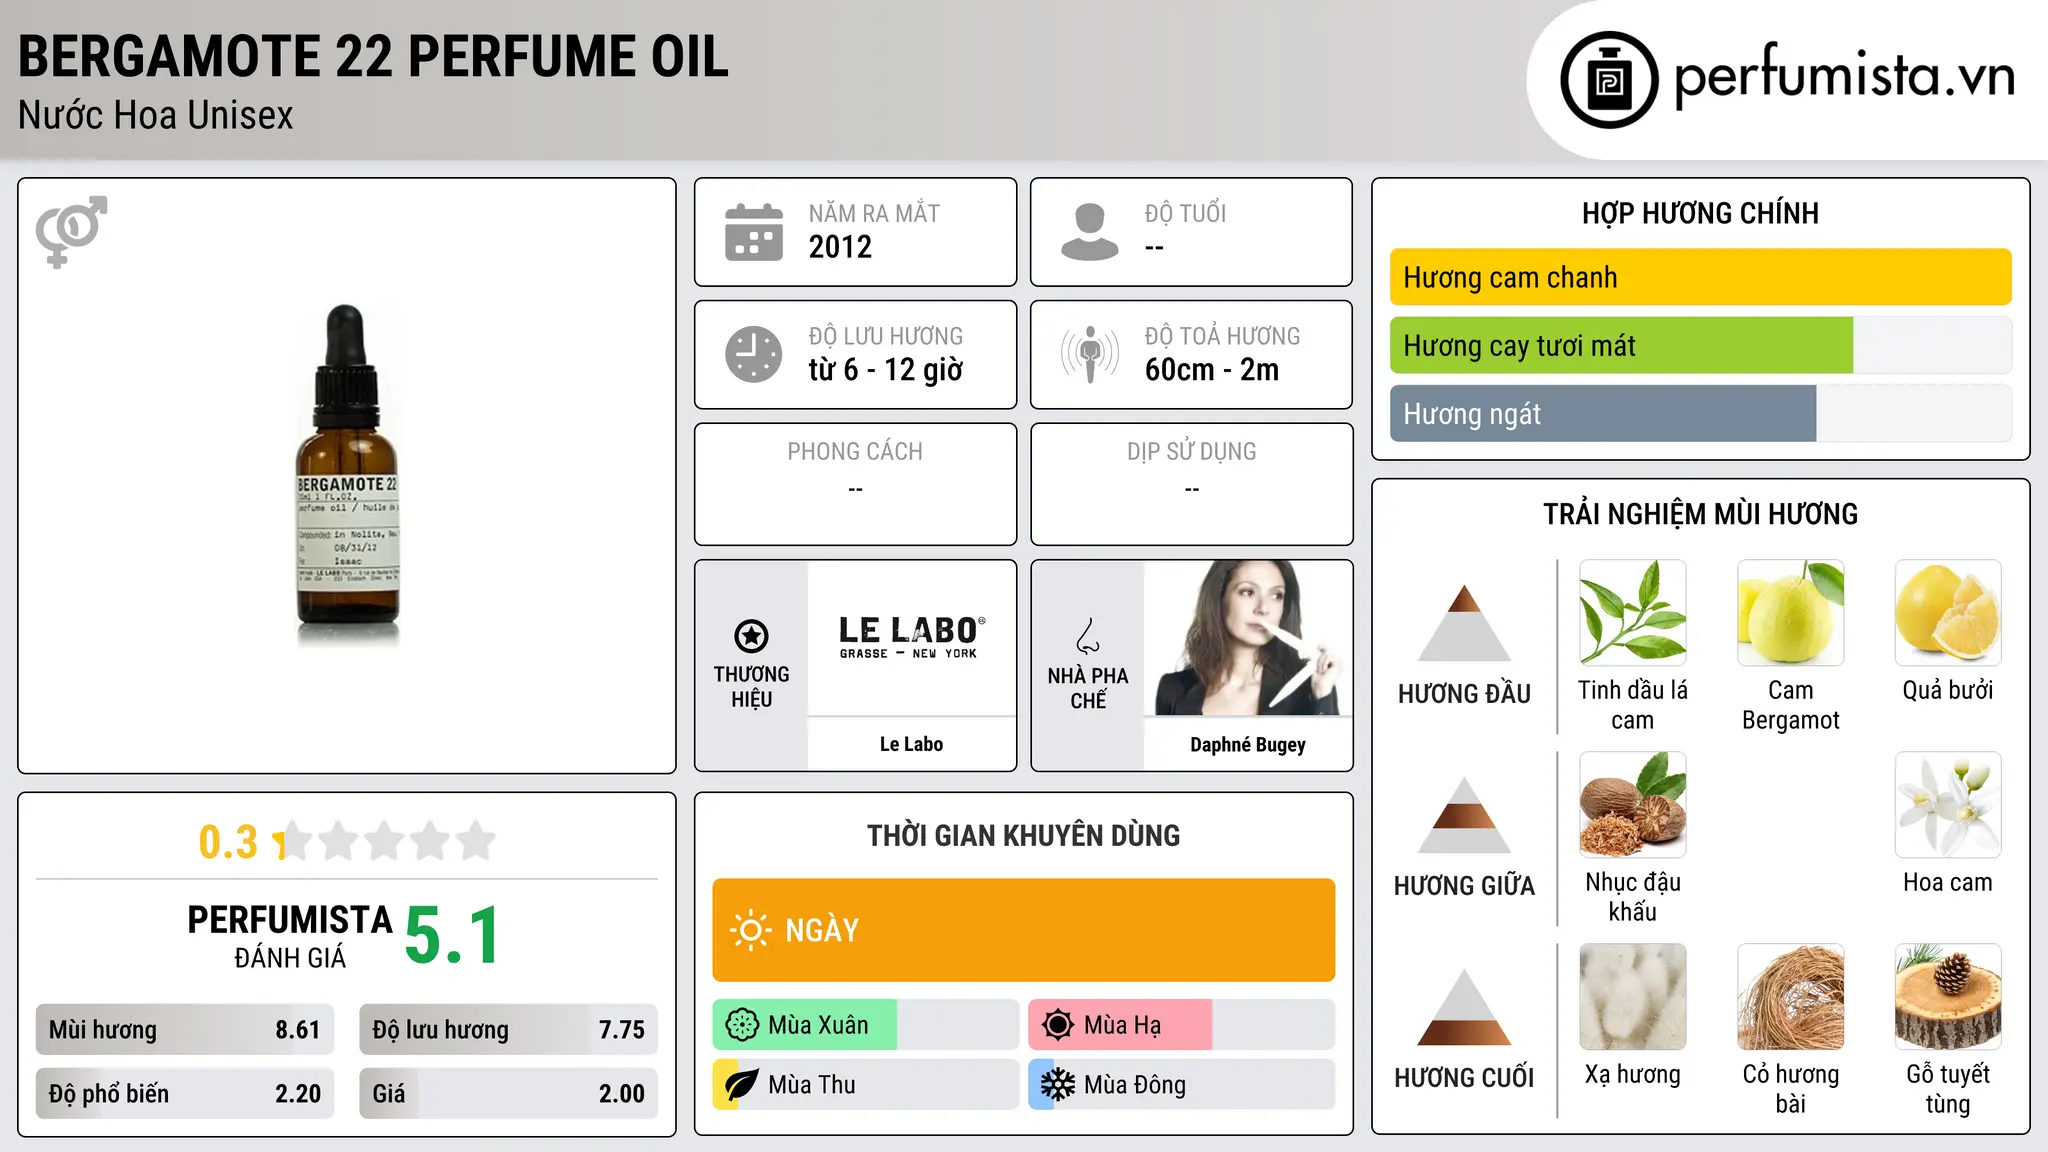The width and height of the screenshot is (2048, 1152).
Task: Click the Độ lưu hương 7.75 score bar
Action: click(508, 1030)
